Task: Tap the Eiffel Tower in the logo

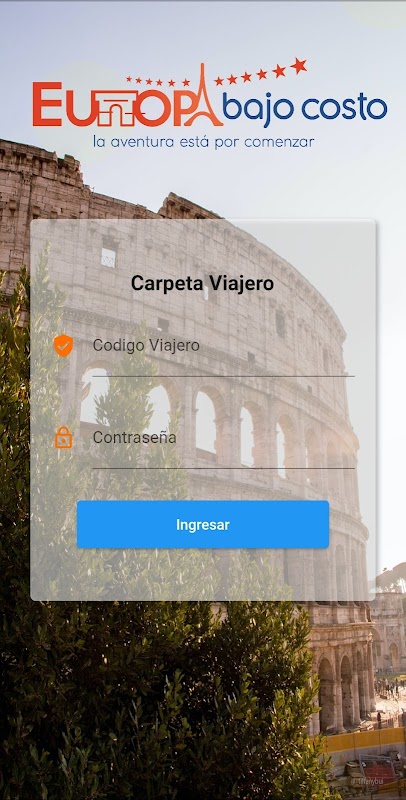Action: 202,95
